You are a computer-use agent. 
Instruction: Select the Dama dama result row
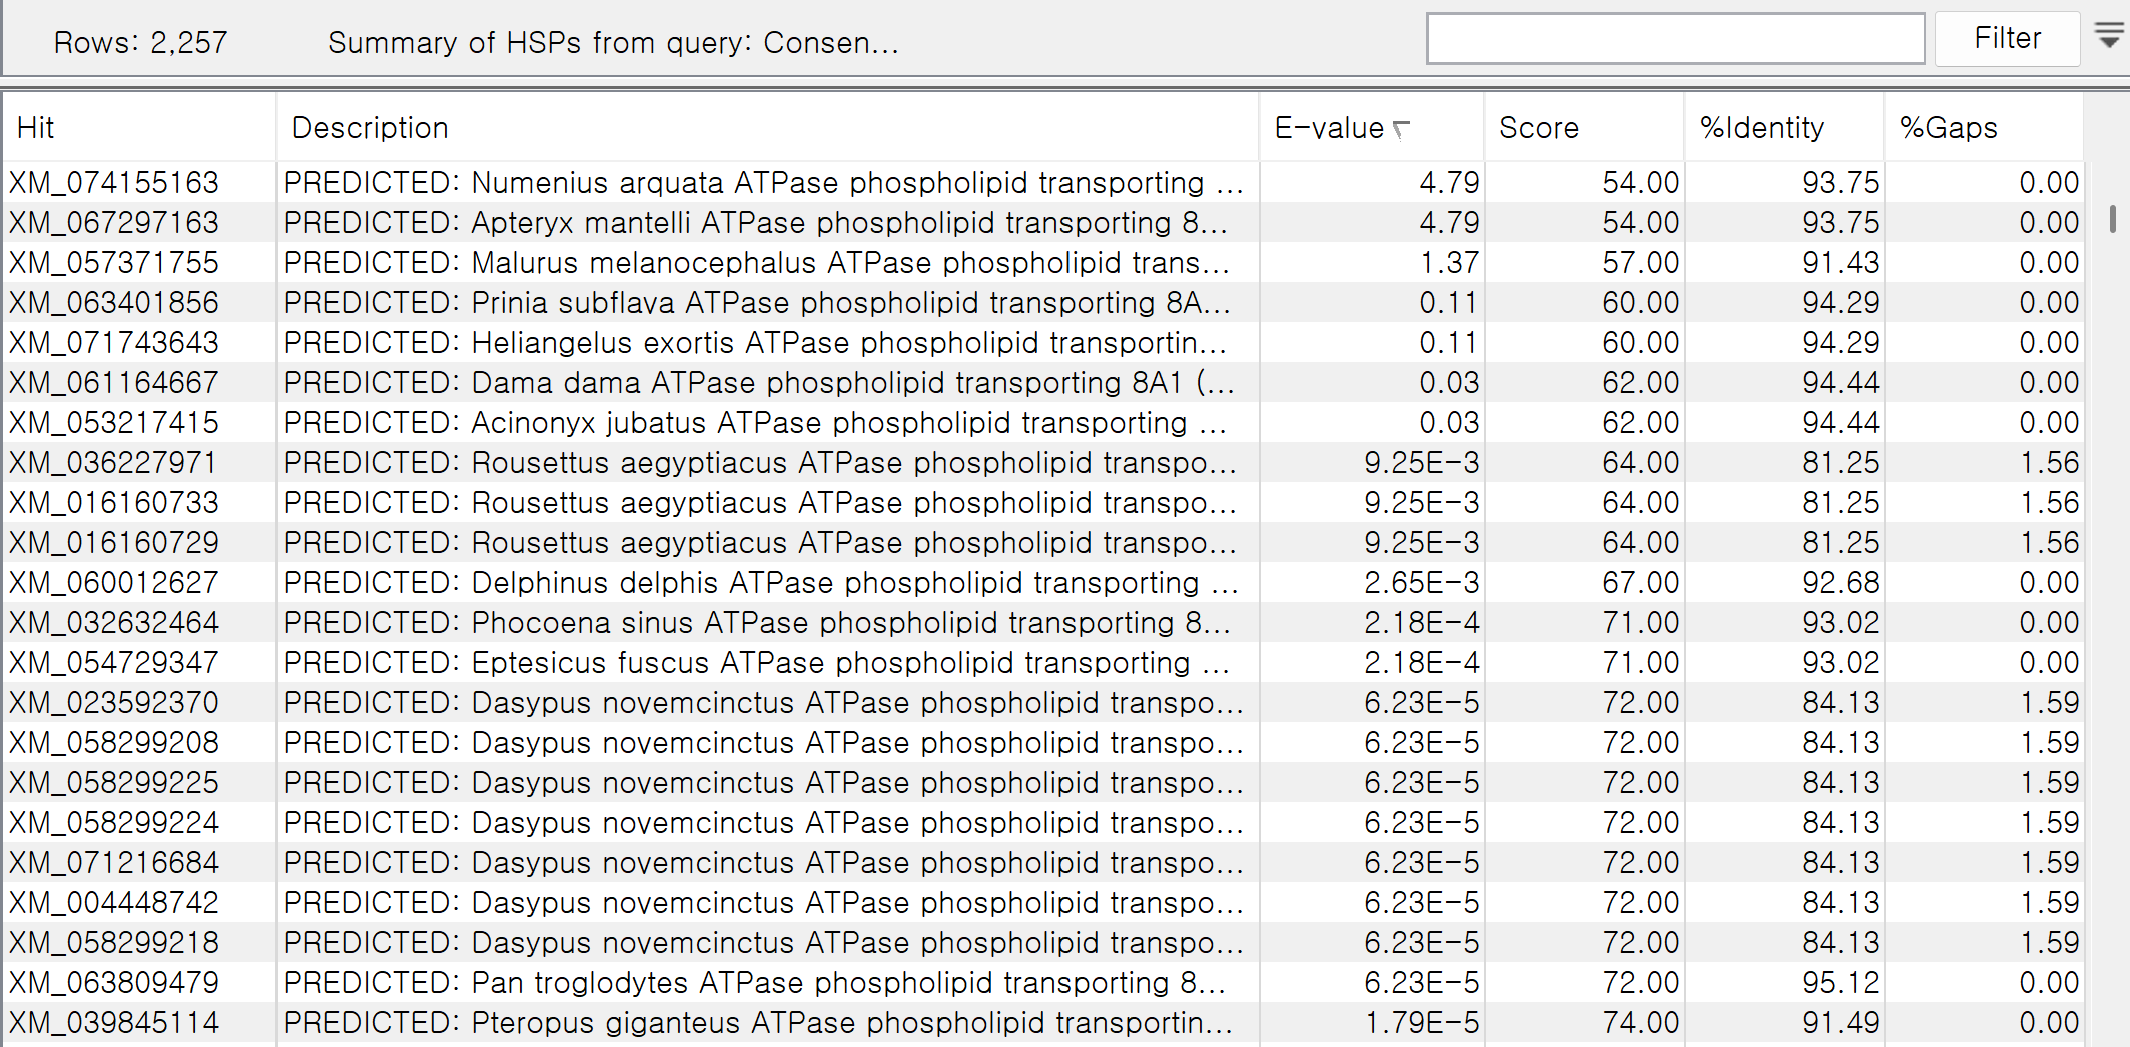point(755,383)
